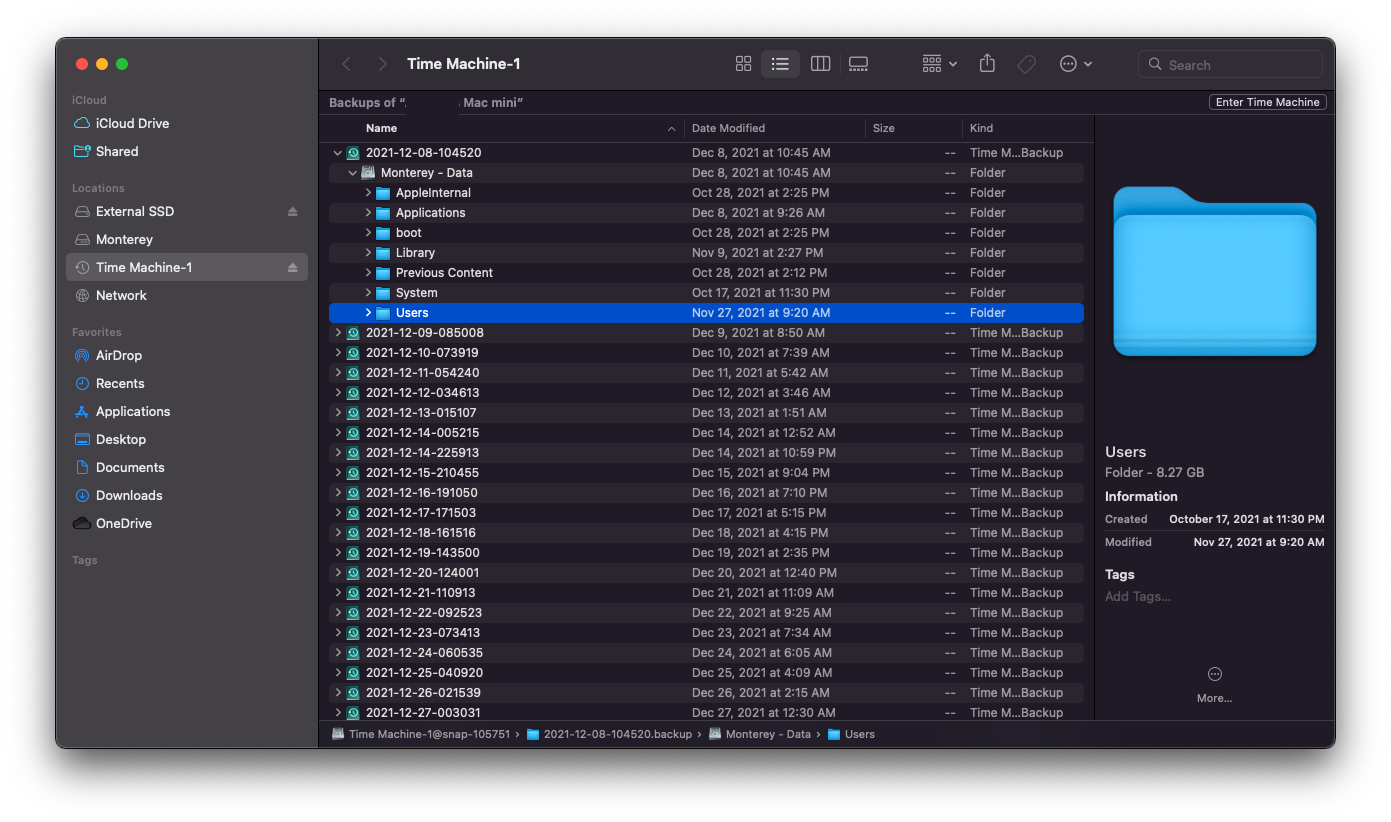Select the 2021-12-15-210455 backup icon
The image size is (1391, 822).
point(353,473)
